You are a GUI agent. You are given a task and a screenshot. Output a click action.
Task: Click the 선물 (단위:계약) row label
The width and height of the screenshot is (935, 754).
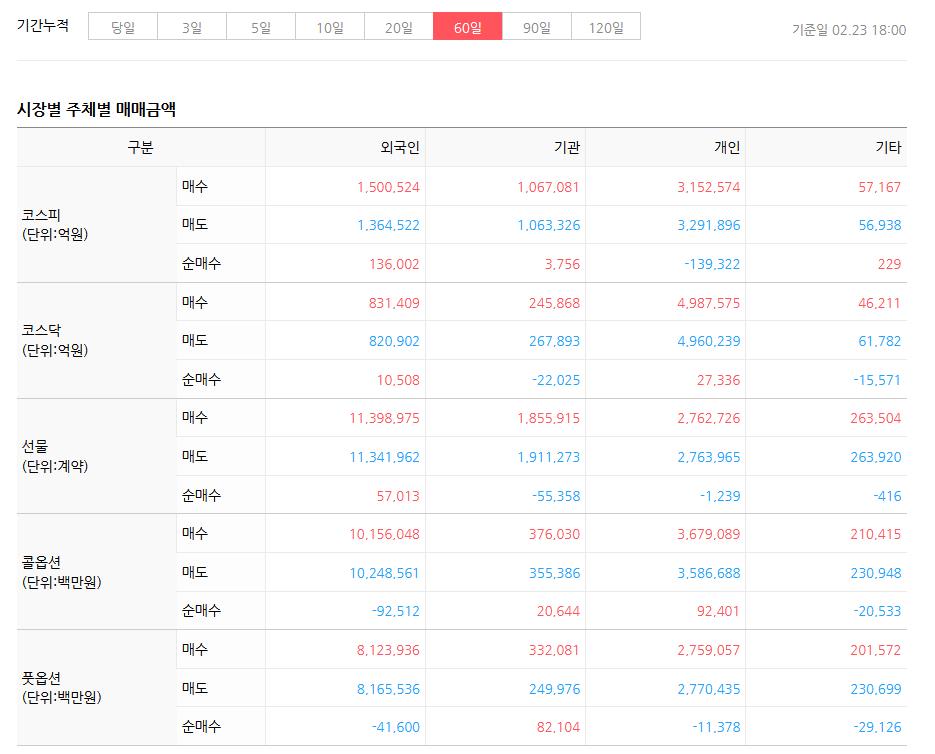(x=55, y=456)
